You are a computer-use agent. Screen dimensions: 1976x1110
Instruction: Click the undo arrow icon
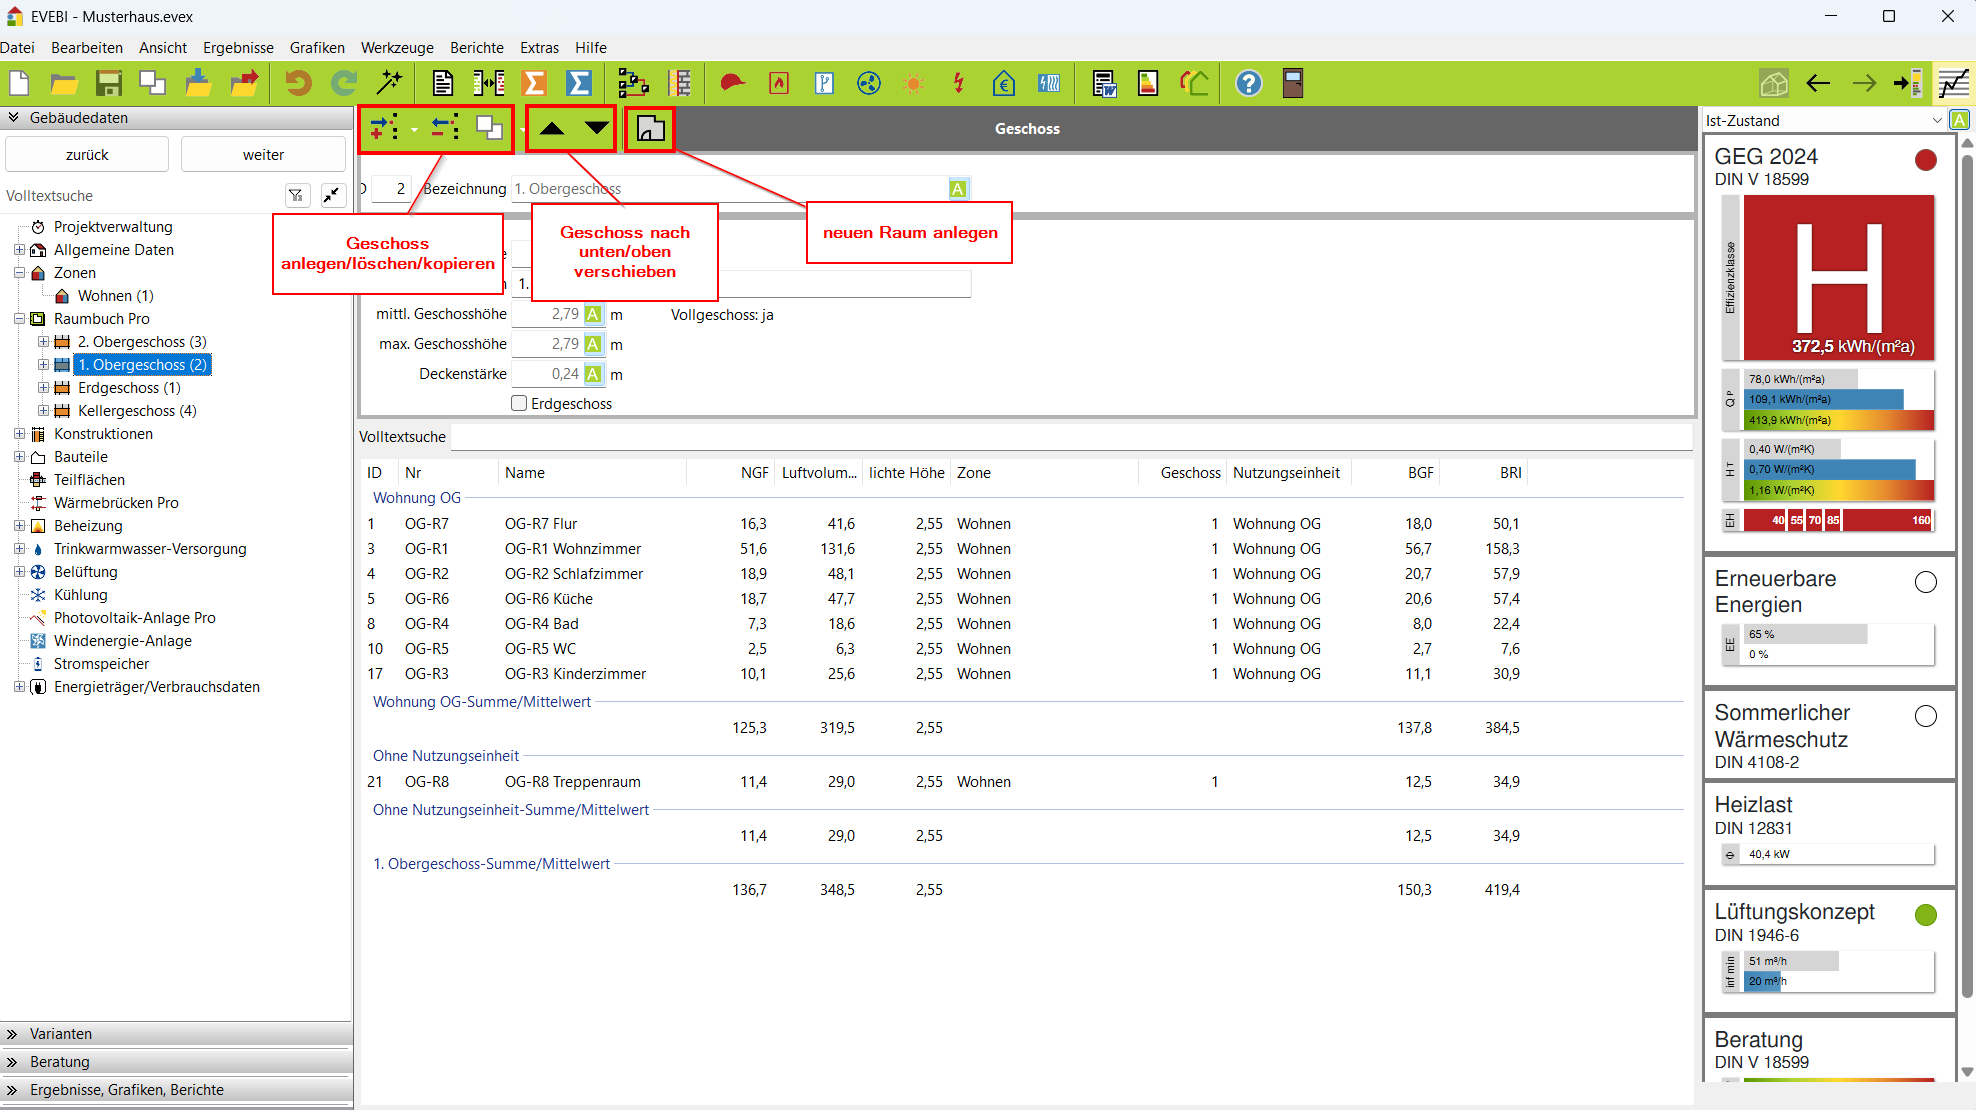(x=298, y=83)
